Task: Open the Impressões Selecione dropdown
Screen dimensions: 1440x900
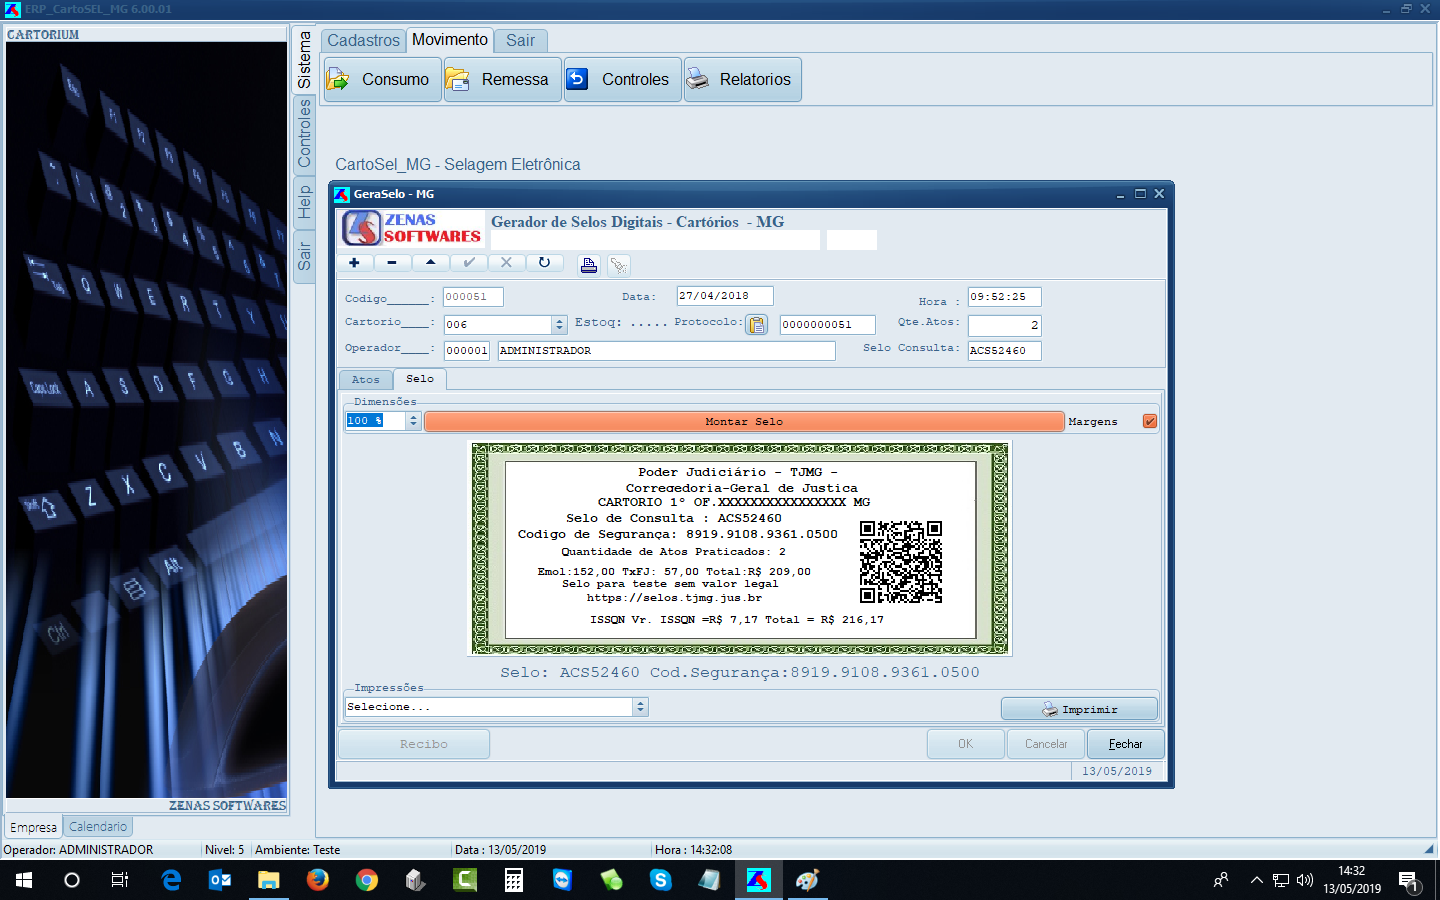Action: (x=641, y=707)
